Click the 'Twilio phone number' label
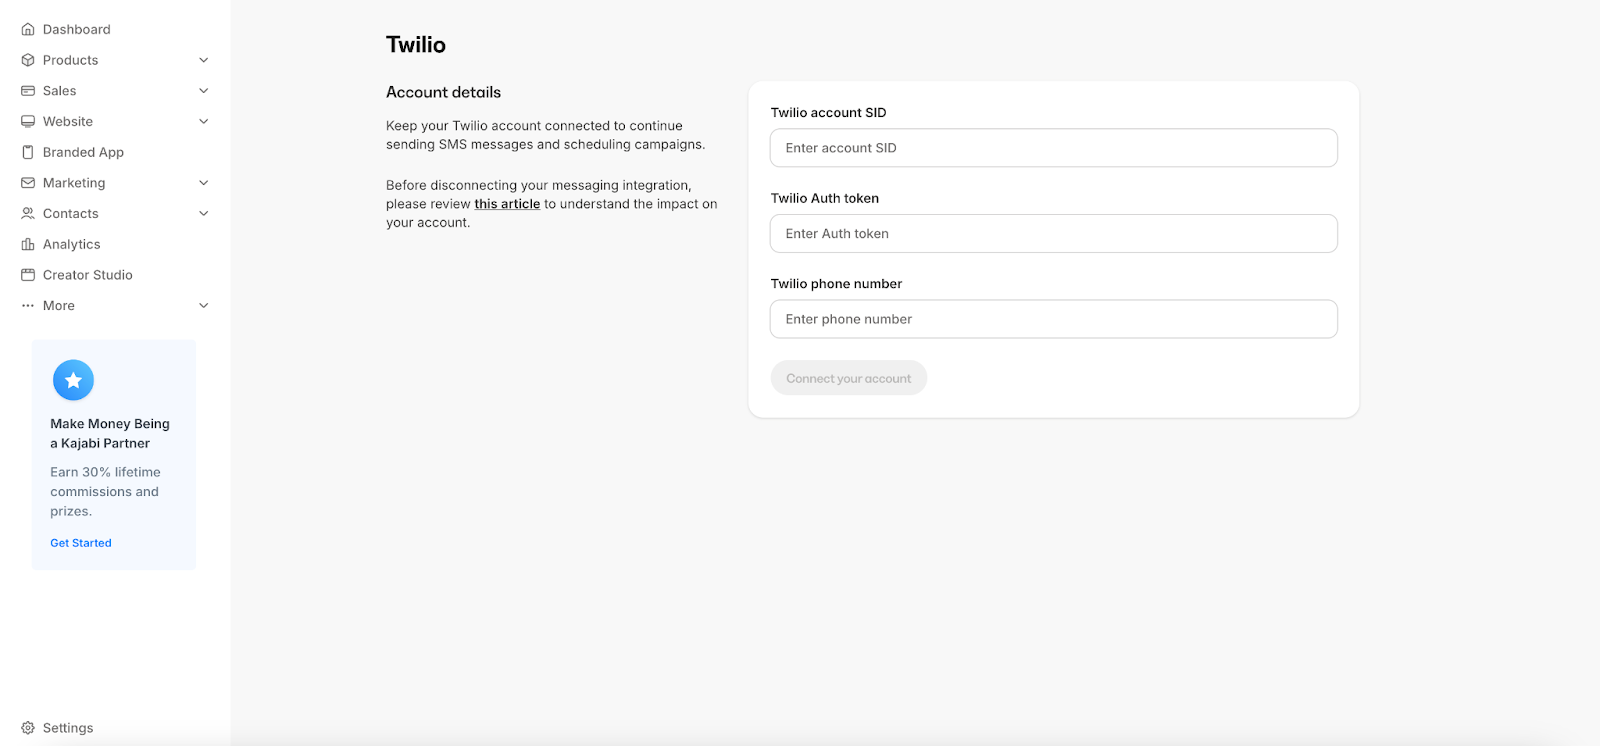Image resolution: width=1600 pixels, height=746 pixels. coord(836,284)
